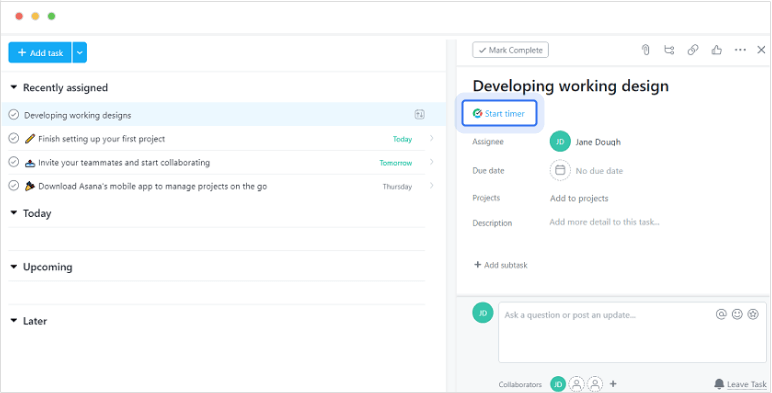Open details chevron for Download Asana's mobile app
Screen dimensions: 772x393
pyautogui.click(x=431, y=186)
